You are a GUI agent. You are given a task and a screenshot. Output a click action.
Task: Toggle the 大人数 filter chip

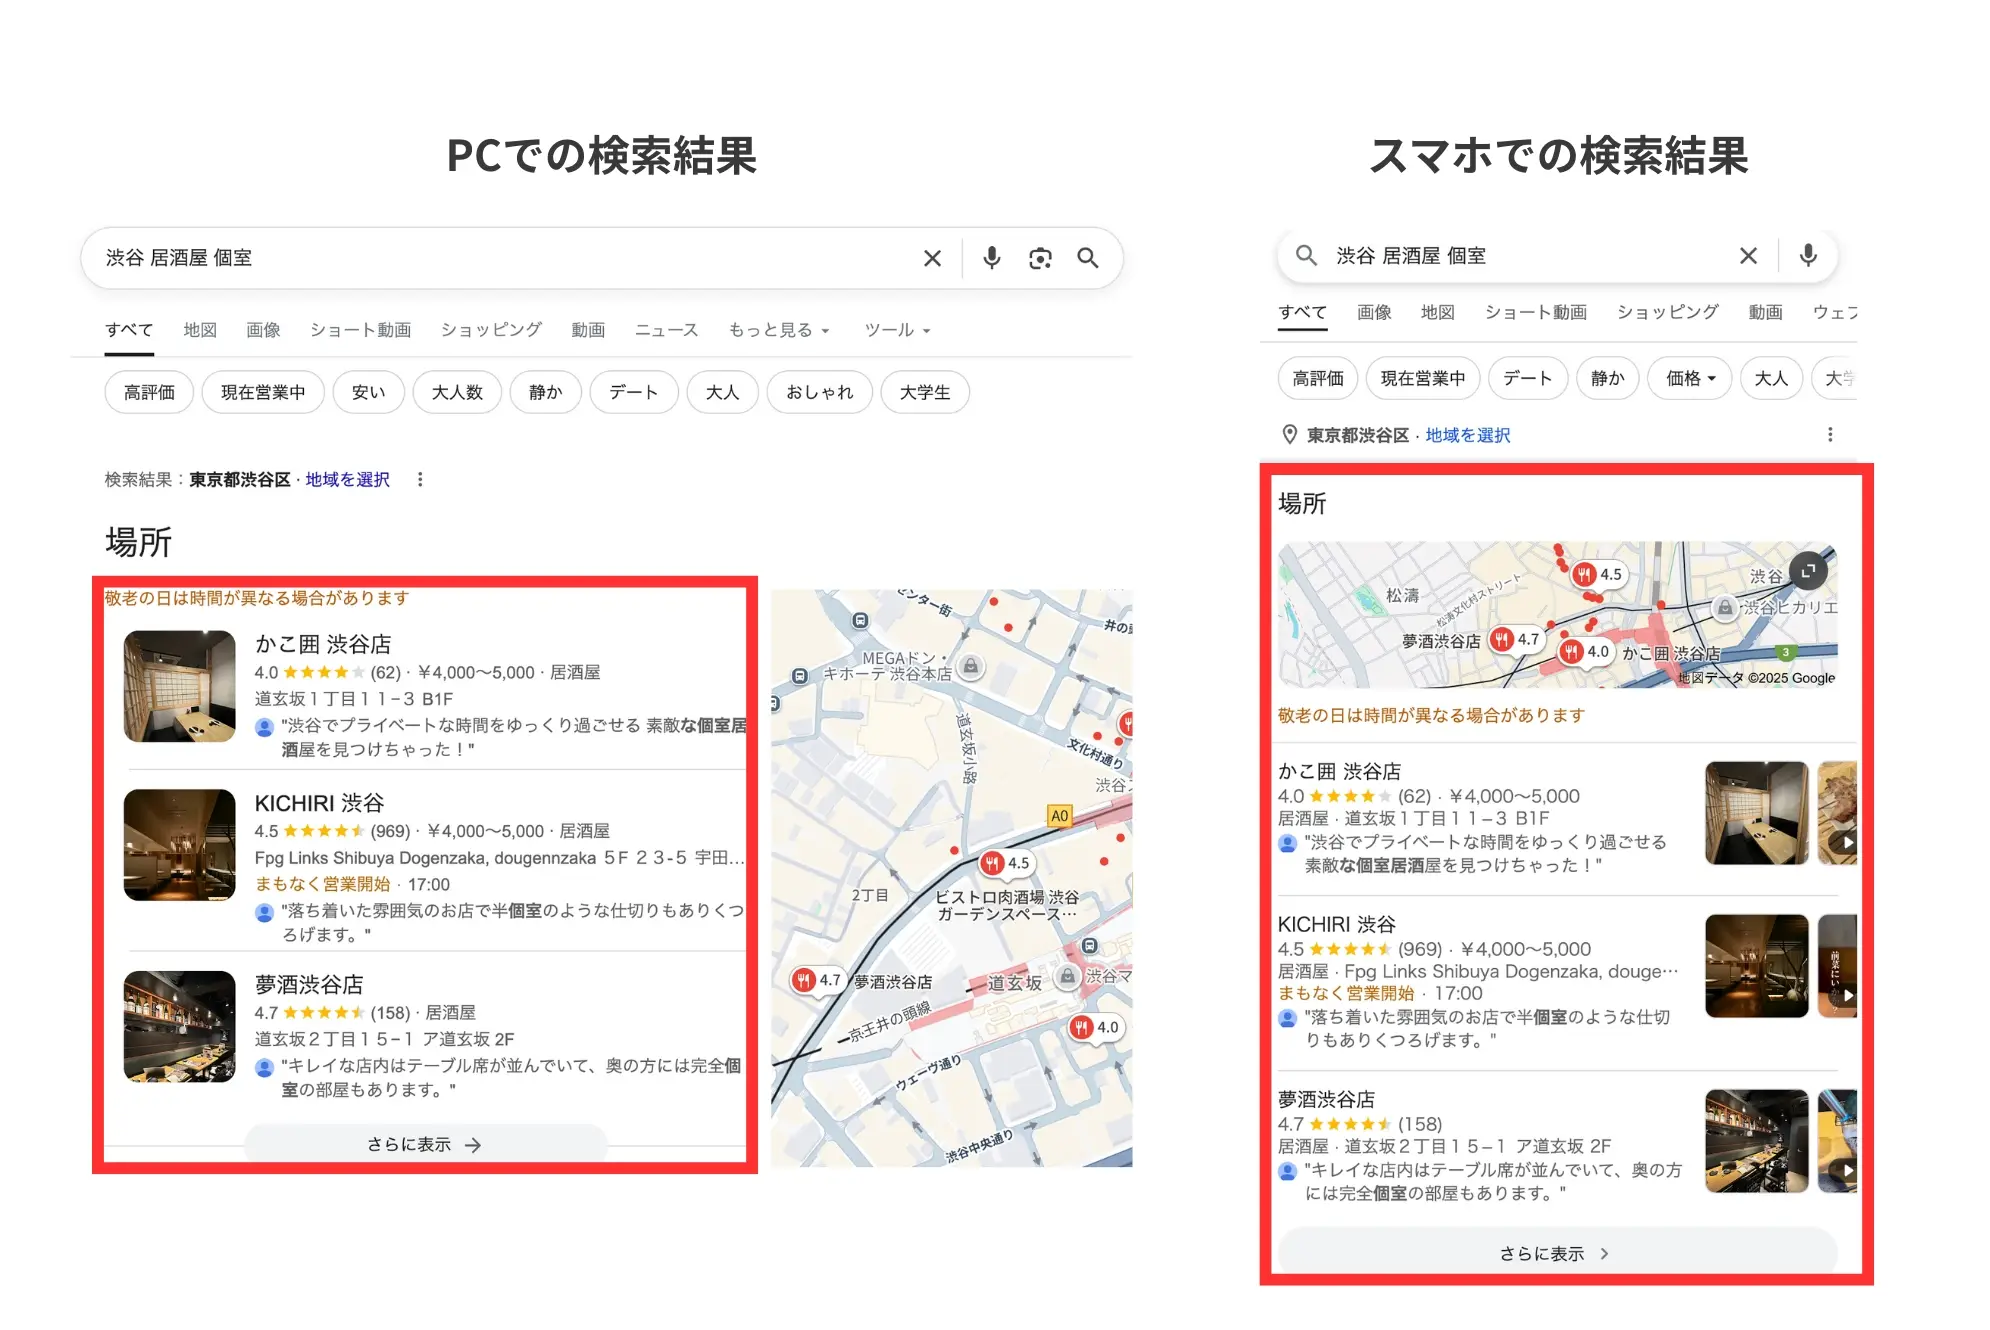(457, 392)
